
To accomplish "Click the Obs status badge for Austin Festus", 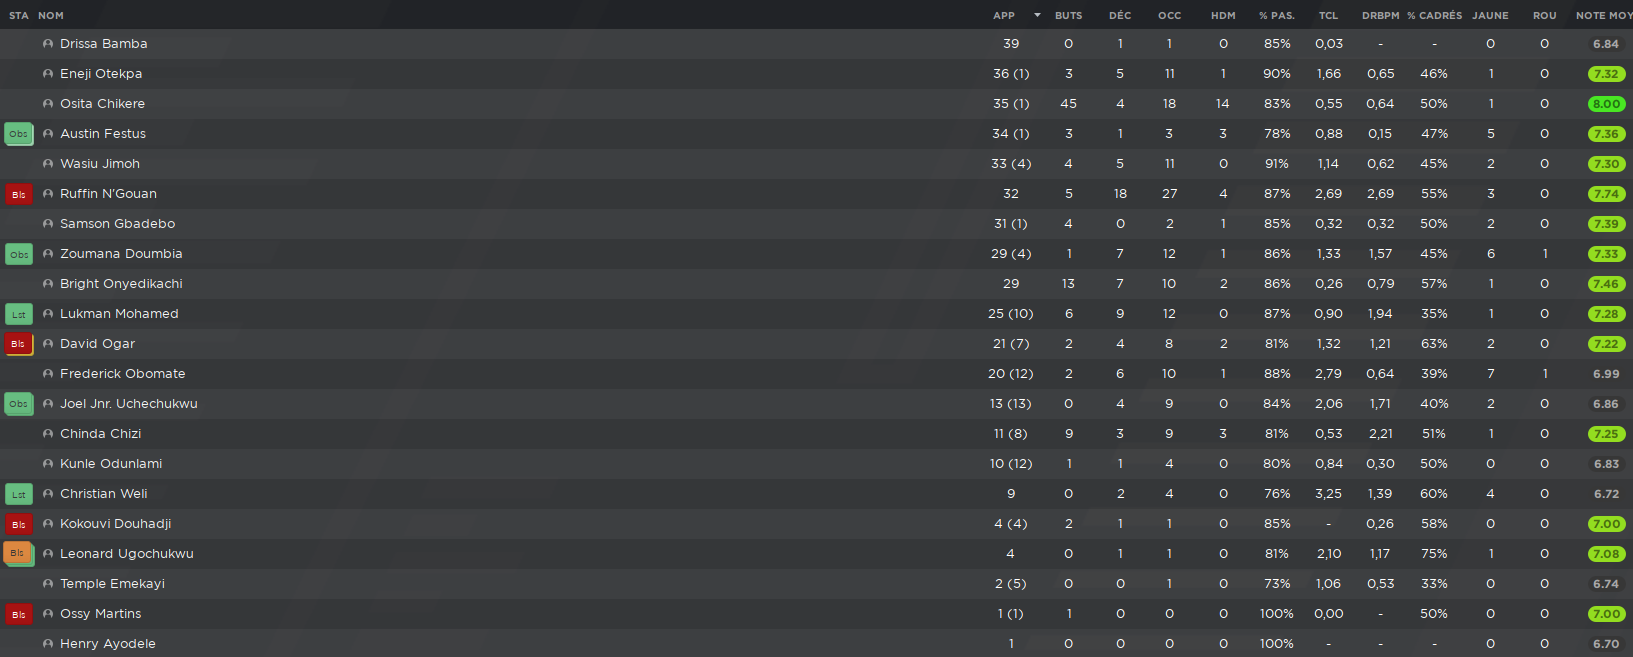I will [x=19, y=134].
